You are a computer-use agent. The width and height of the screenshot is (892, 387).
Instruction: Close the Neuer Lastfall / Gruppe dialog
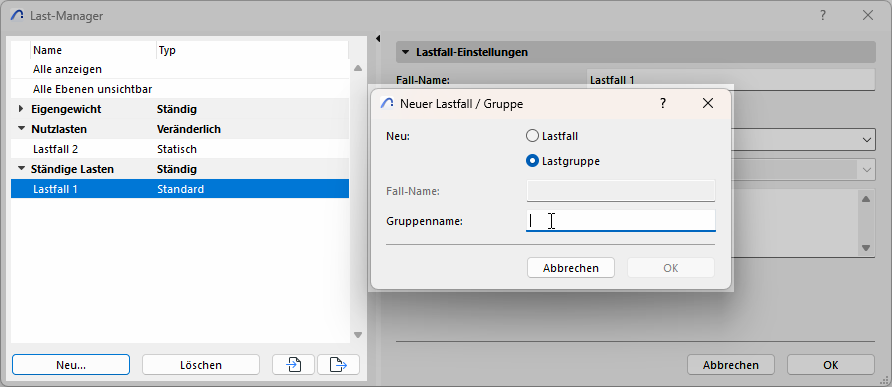click(x=708, y=104)
